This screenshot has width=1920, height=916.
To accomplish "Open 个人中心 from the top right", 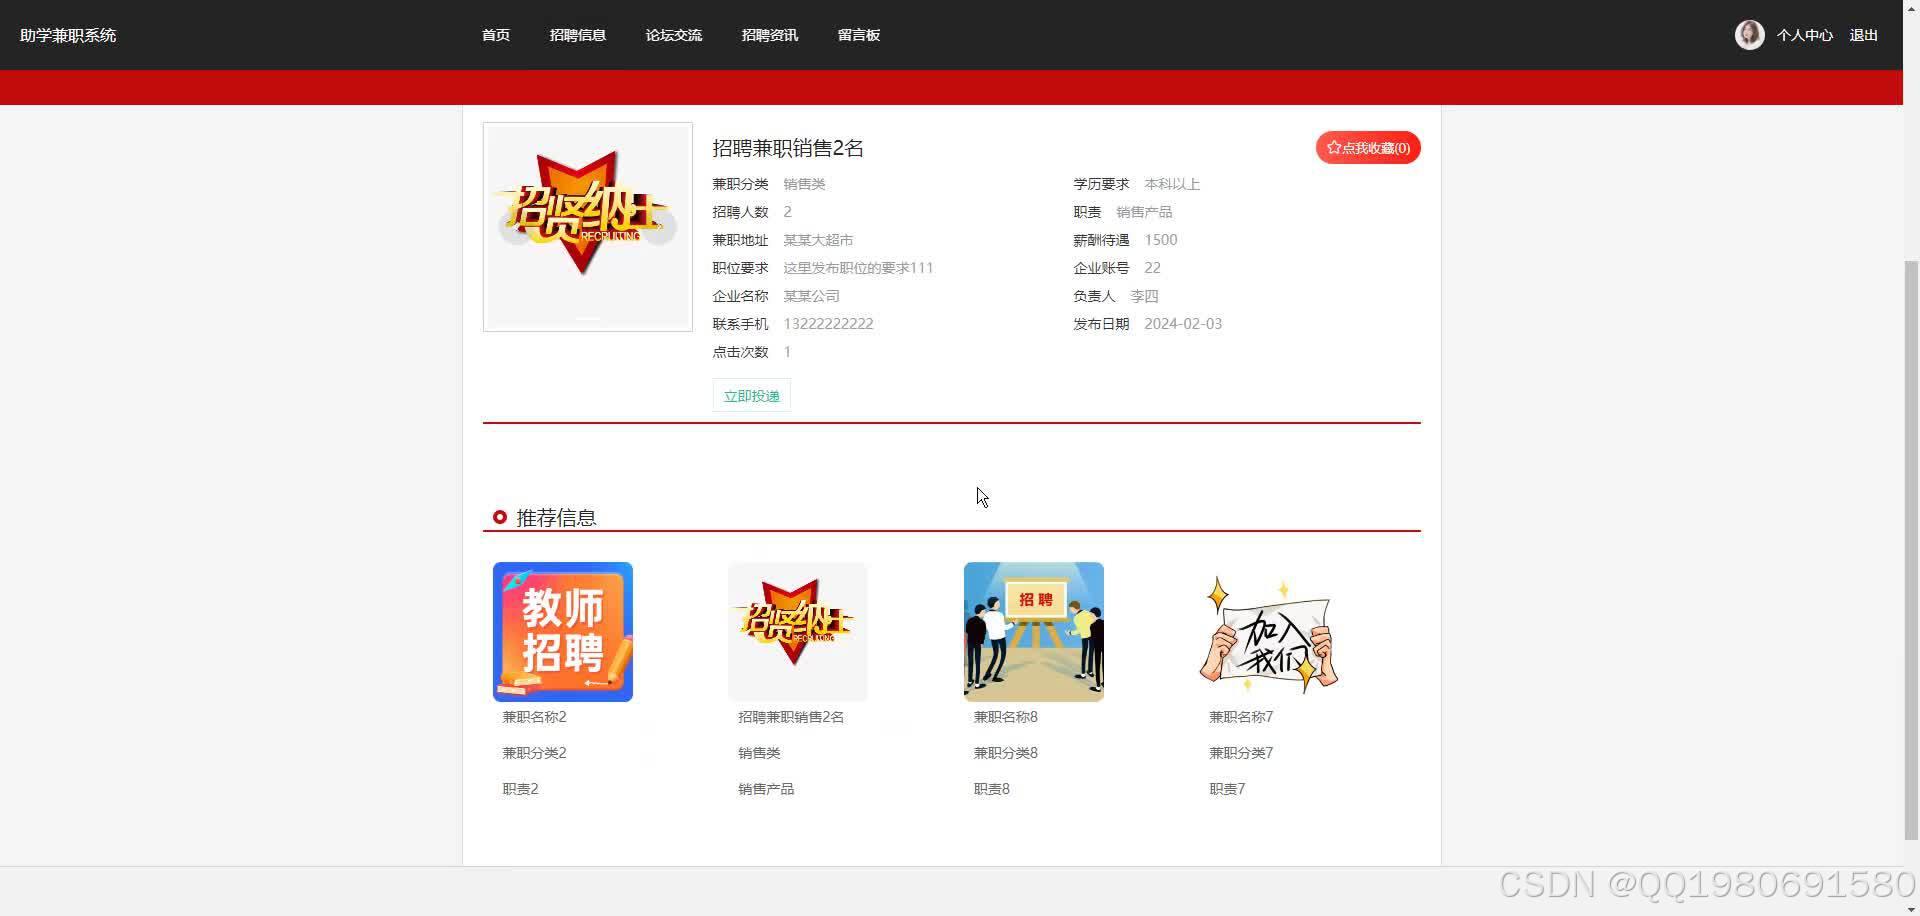I will click(x=1804, y=34).
